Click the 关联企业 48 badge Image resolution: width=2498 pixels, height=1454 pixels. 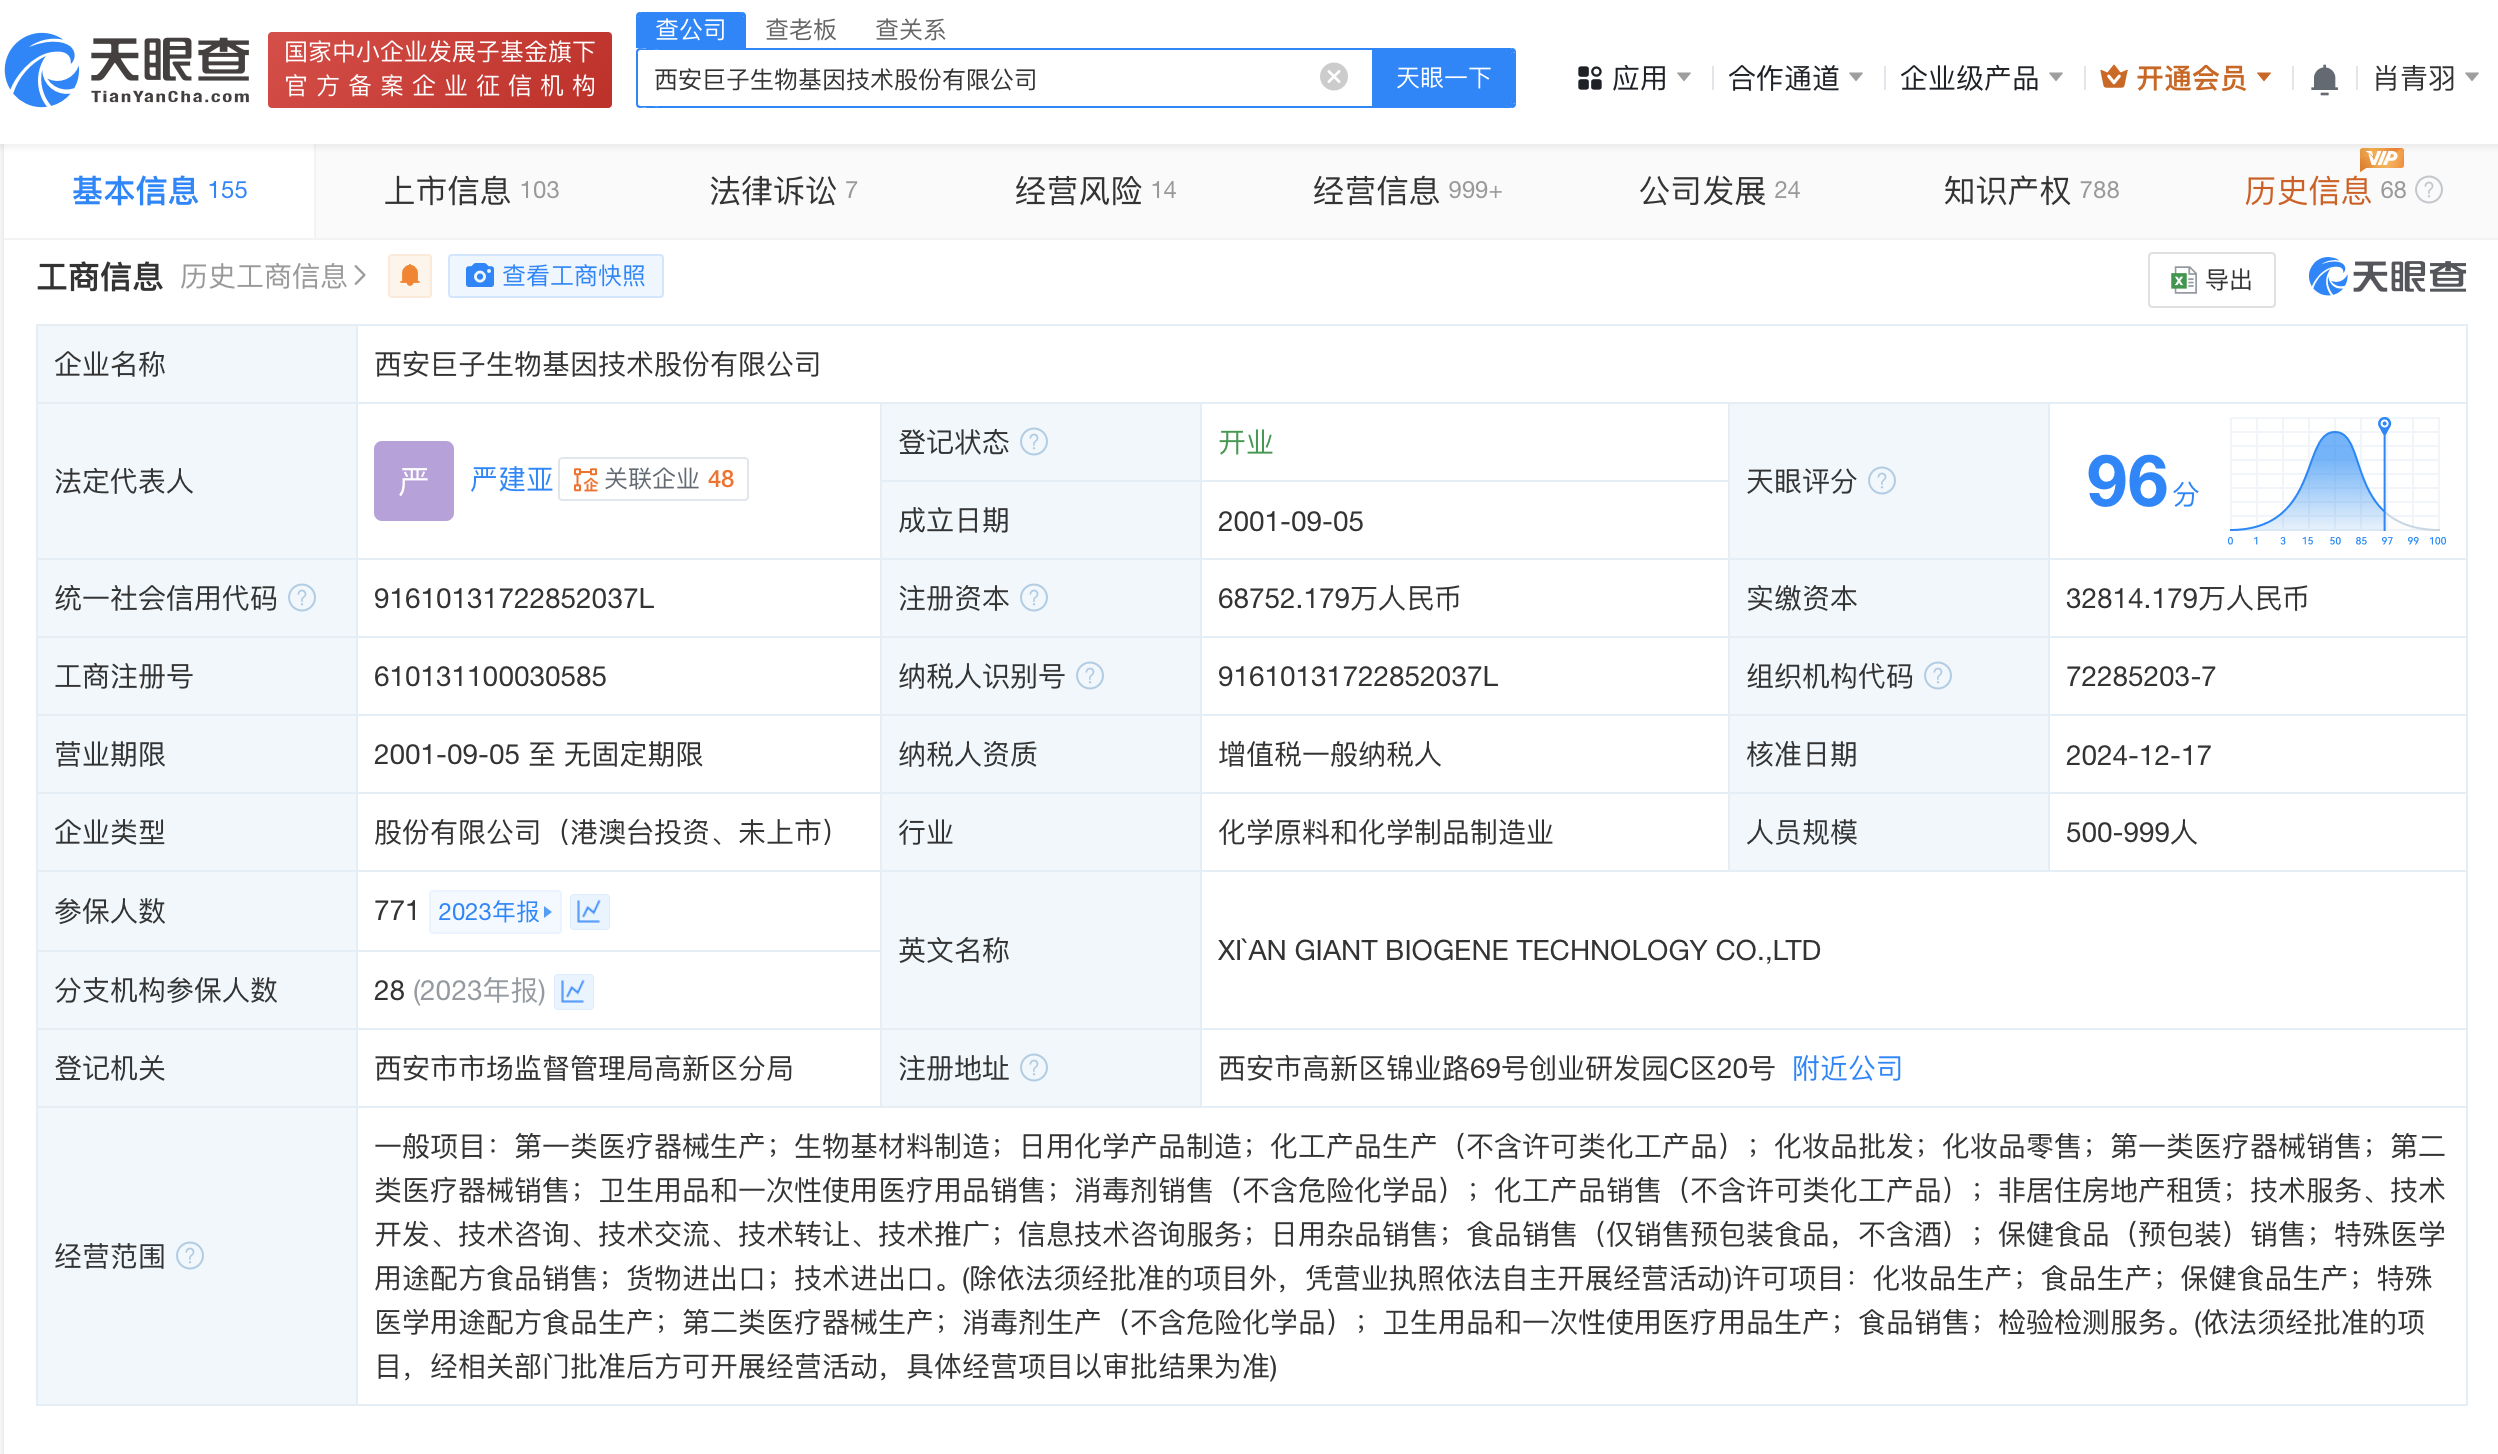point(653,479)
